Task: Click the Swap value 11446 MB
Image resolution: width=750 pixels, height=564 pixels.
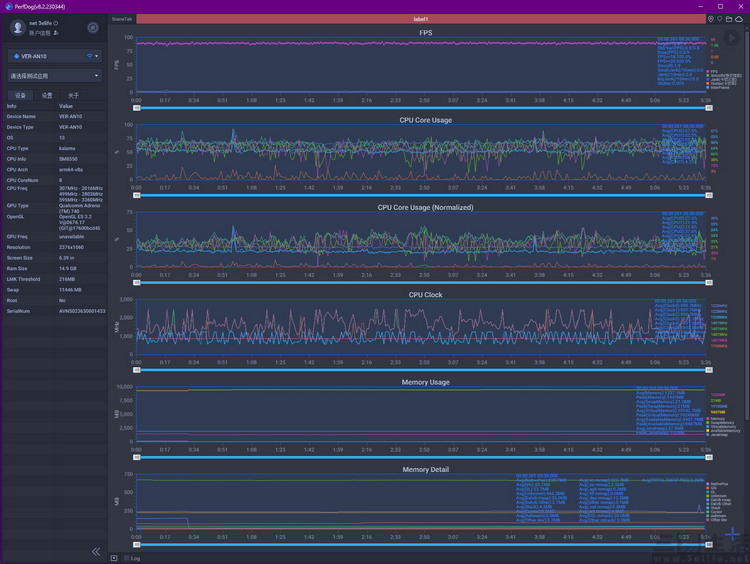Action: (x=70, y=290)
